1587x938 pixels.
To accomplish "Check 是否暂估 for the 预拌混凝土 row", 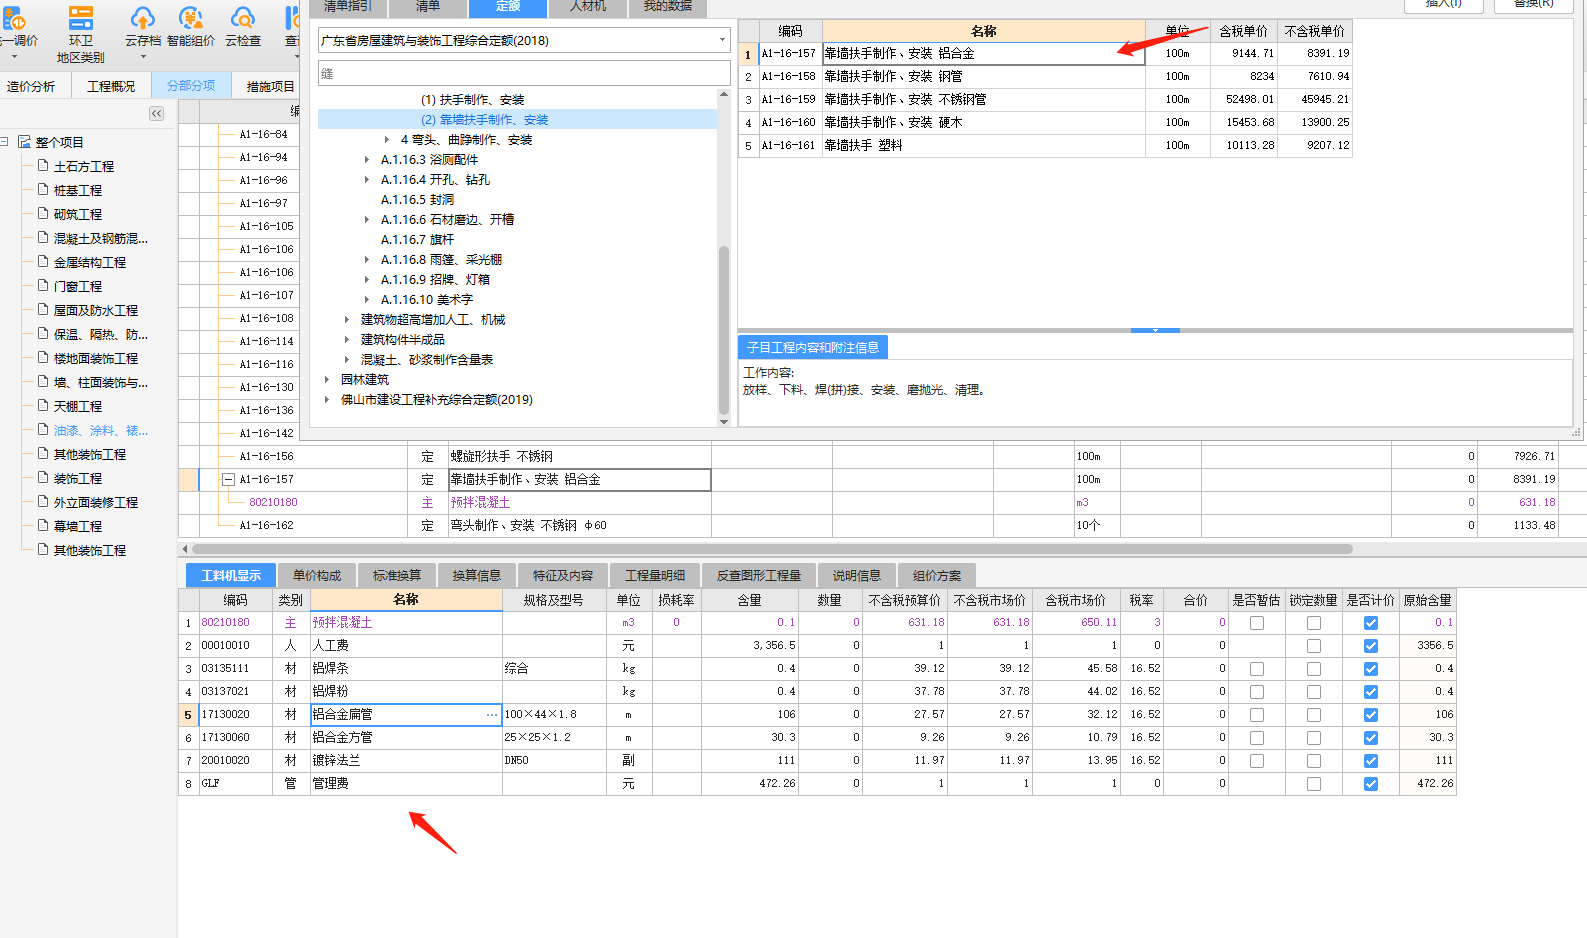I will point(1257,623).
